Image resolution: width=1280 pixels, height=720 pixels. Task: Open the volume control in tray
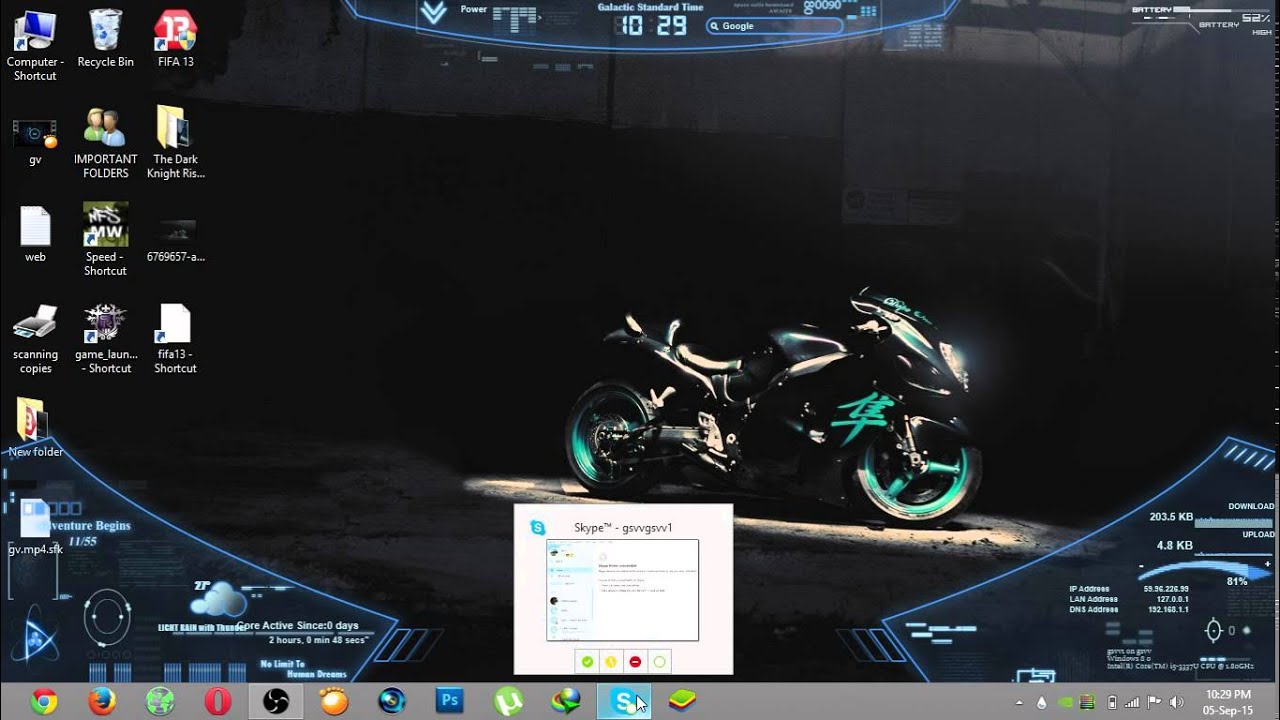click(1176, 702)
